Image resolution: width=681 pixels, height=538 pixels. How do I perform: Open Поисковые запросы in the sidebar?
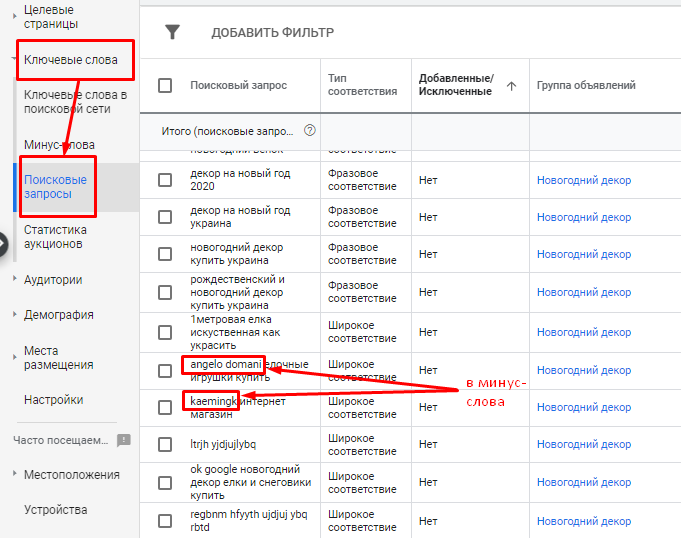pos(55,187)
